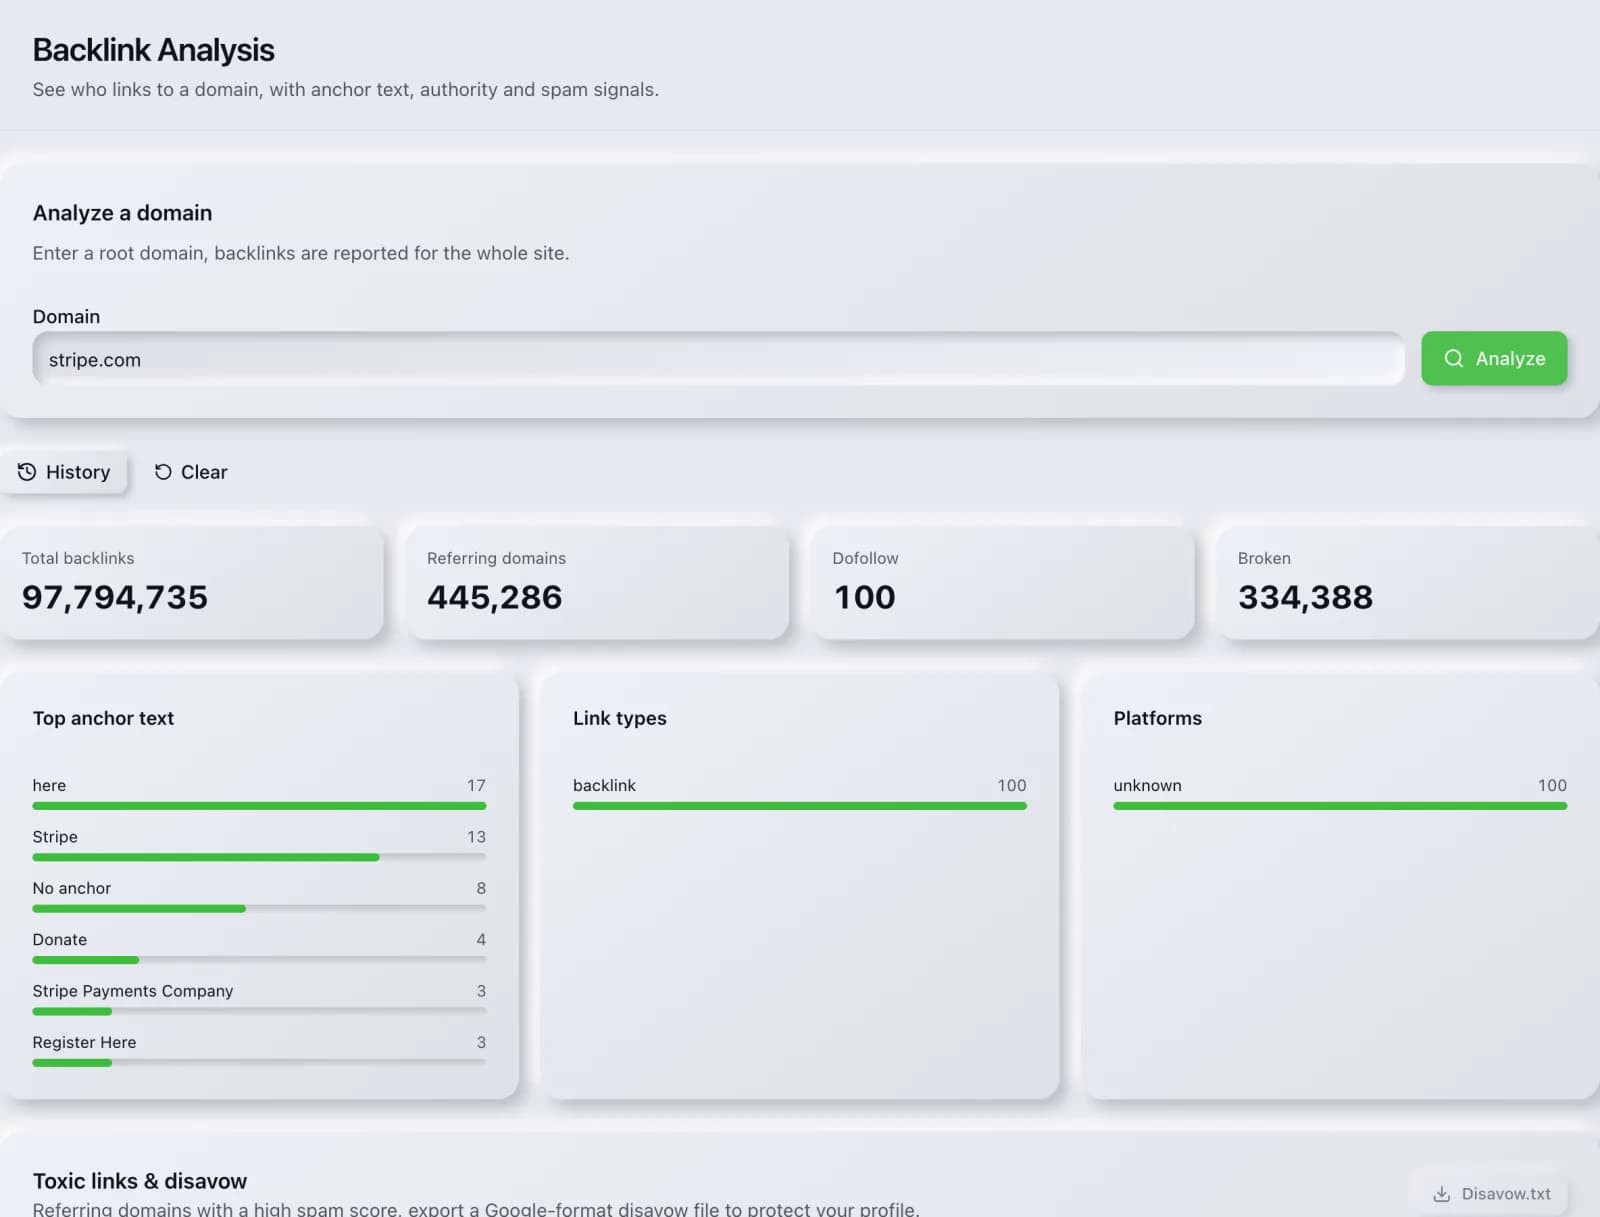The image size is (1600, 1217).
Task: Download the Disavow.txt file
Action: point(1491,1193)
